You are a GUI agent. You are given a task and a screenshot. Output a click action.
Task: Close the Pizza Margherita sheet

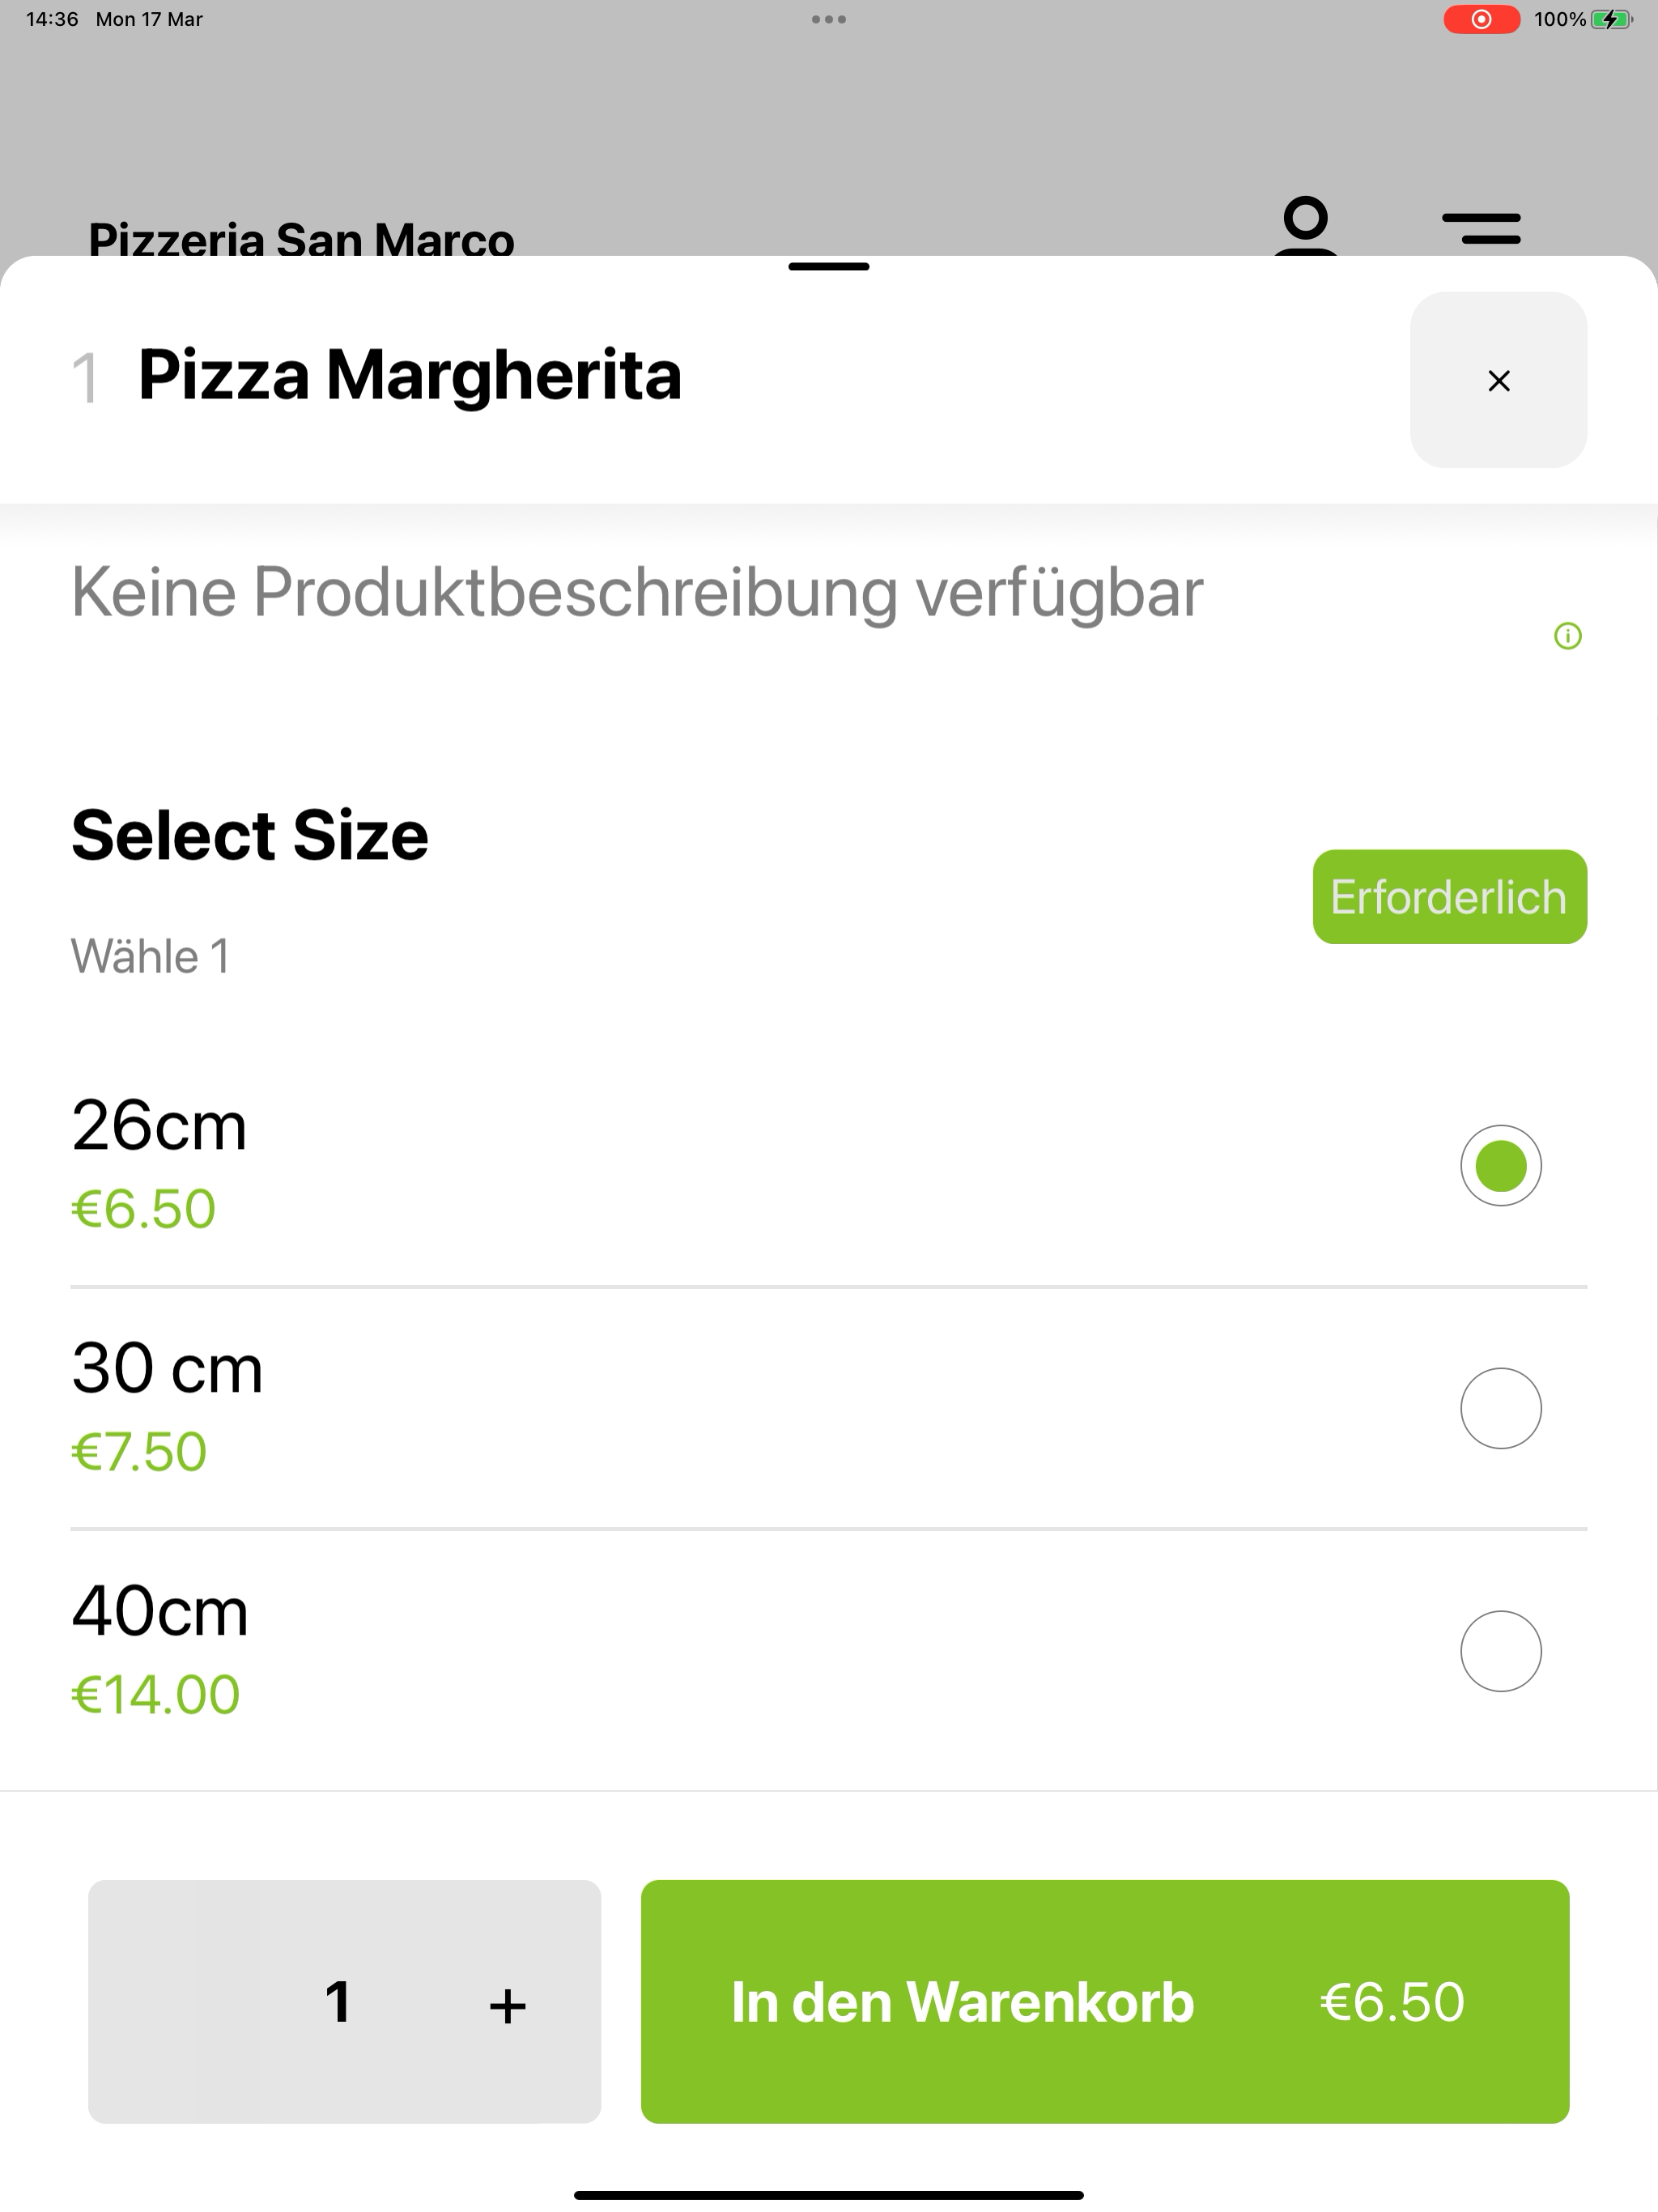click(1498, 380)
